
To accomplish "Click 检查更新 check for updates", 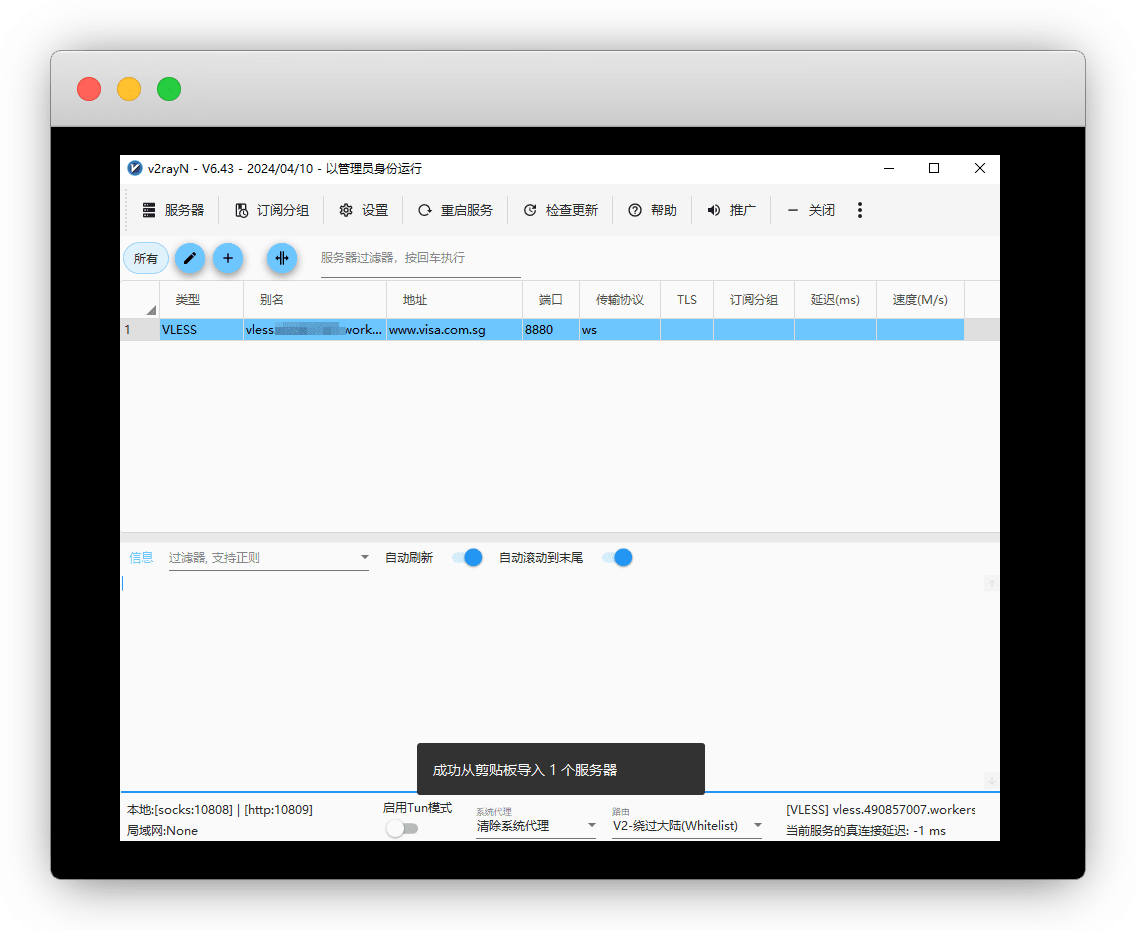I will (560, 210).
